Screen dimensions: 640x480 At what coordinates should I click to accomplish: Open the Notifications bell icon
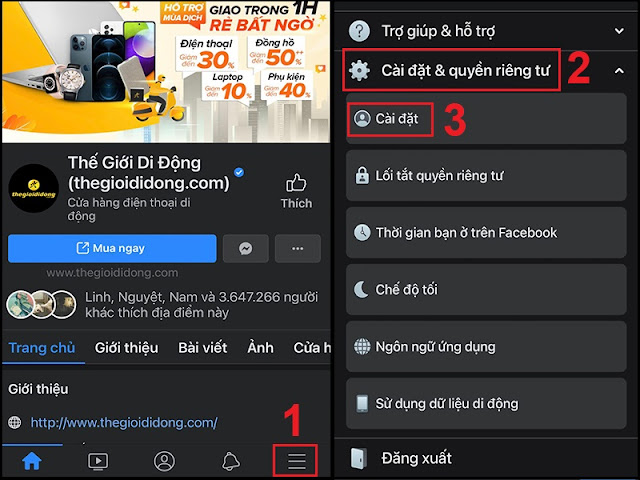coord(231,461)
